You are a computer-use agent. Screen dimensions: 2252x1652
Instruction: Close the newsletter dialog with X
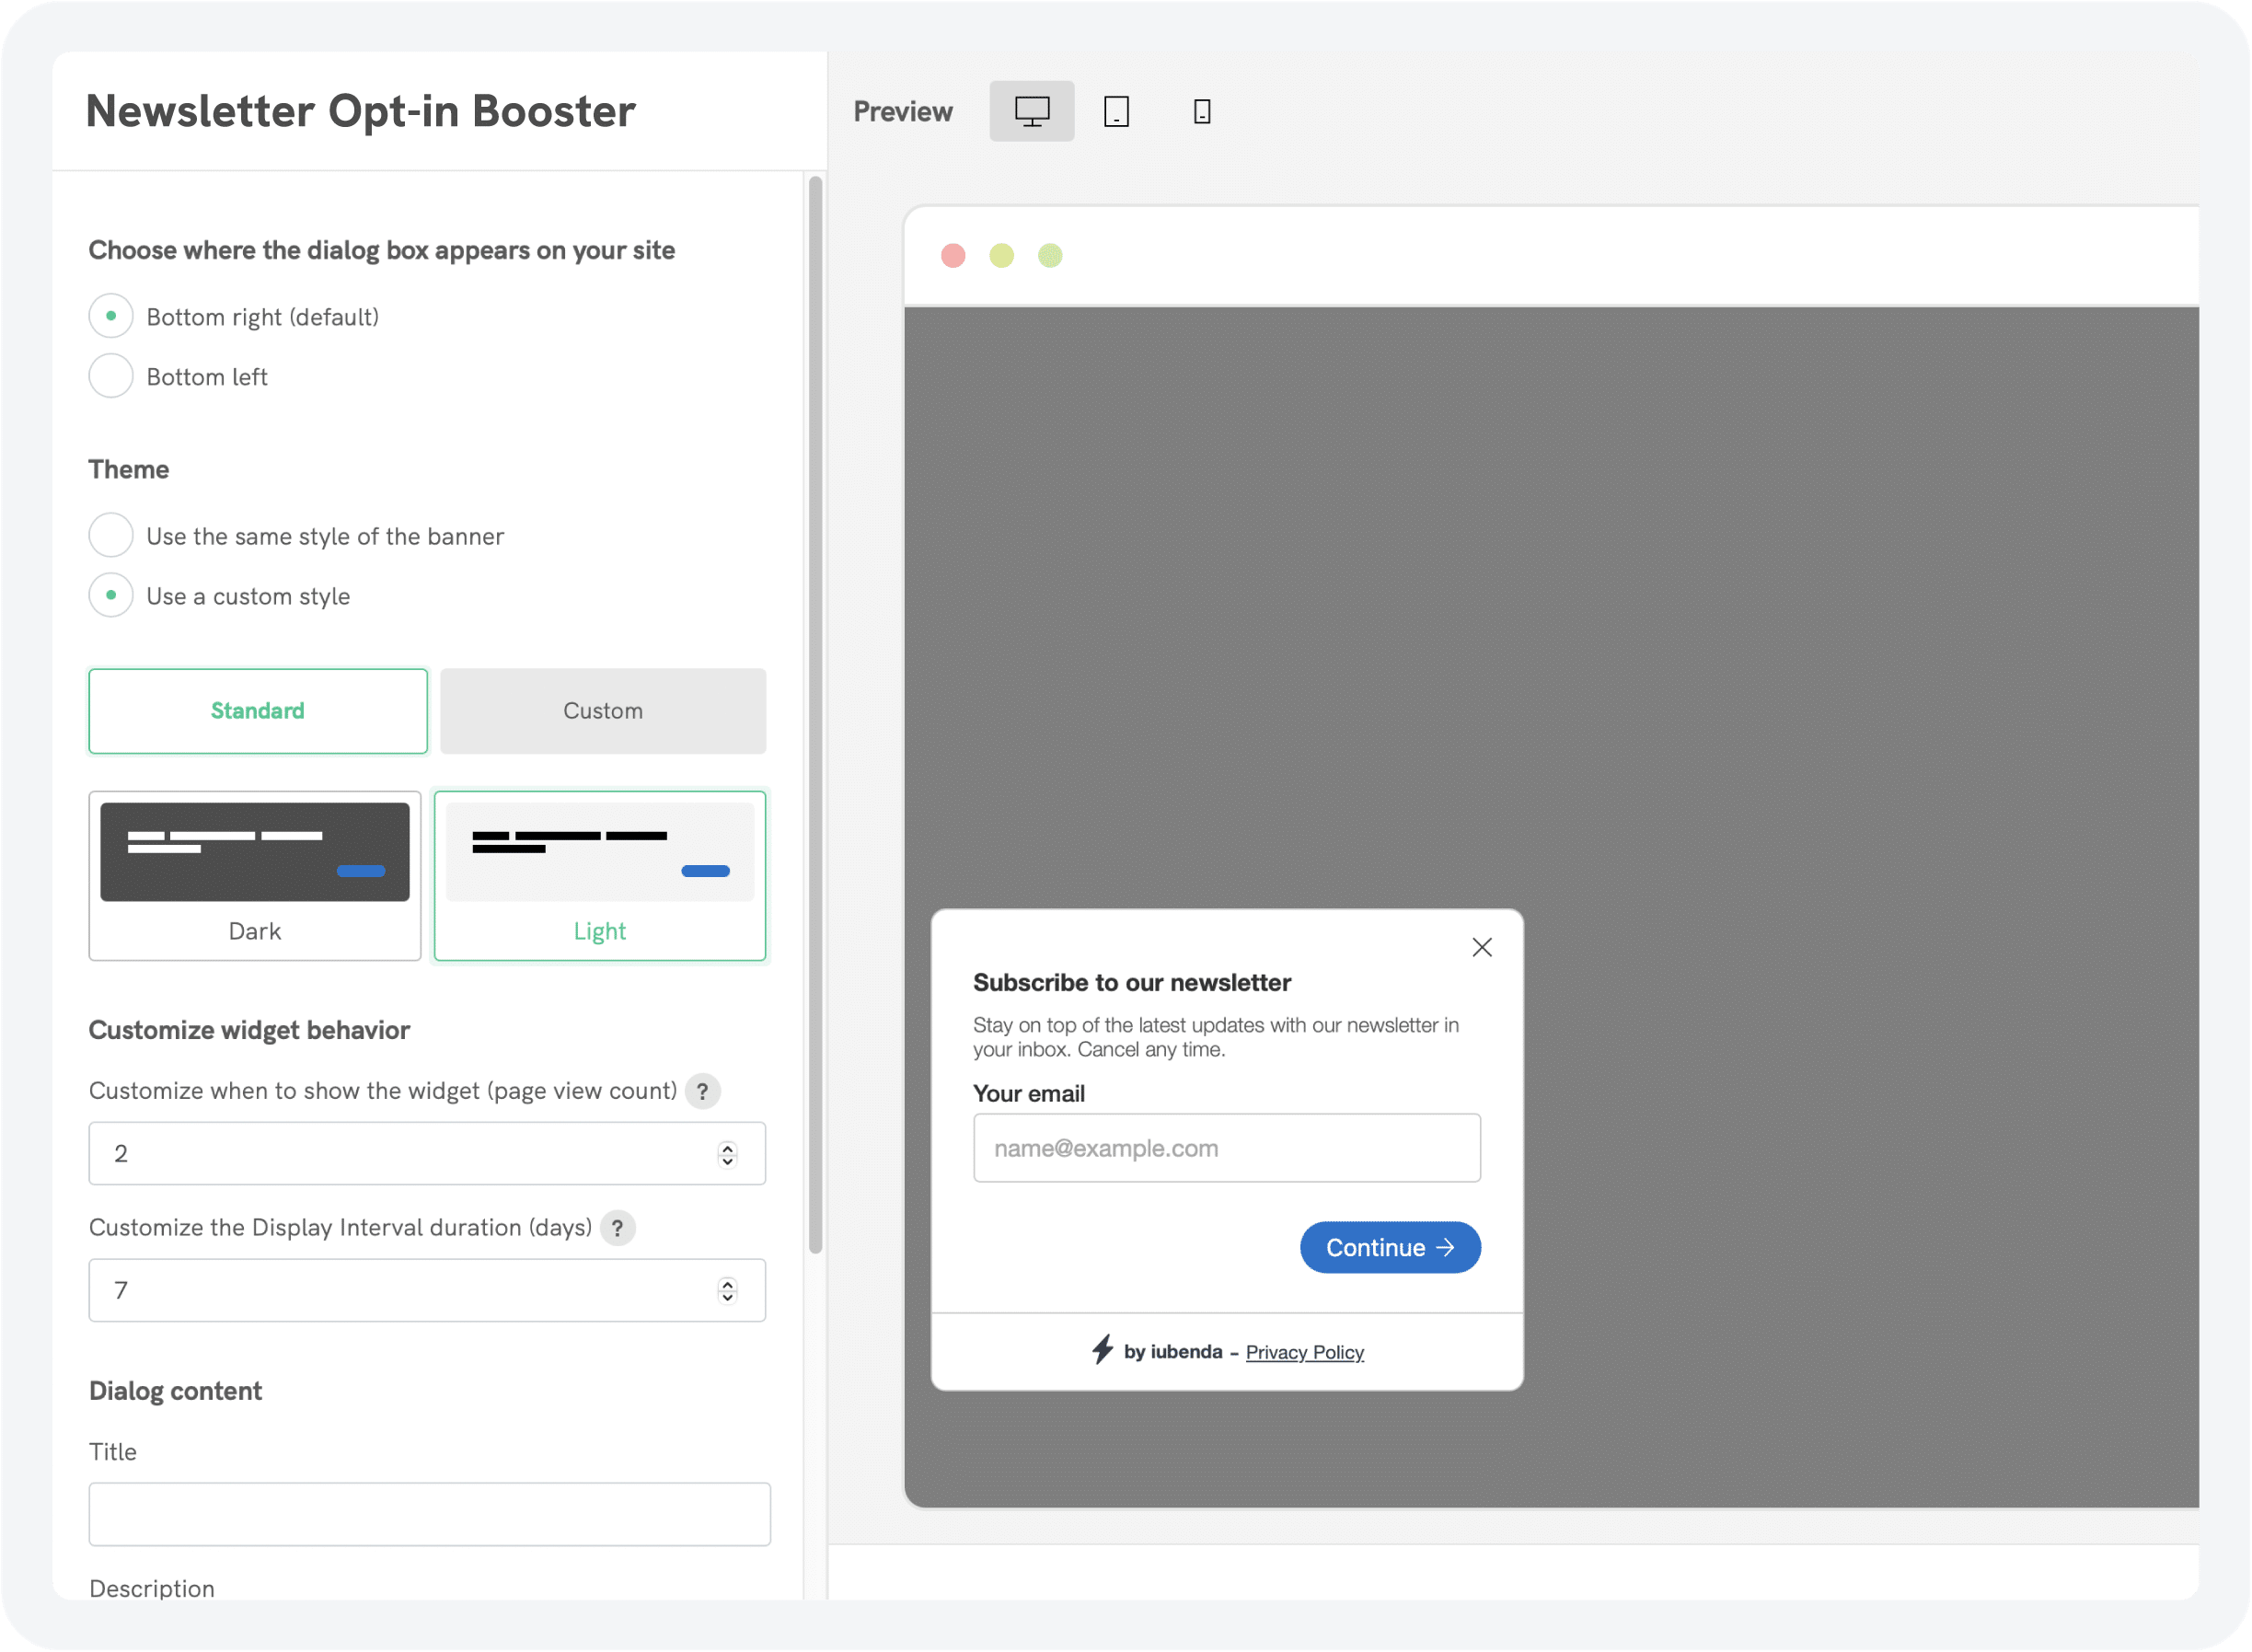[x=1481, y=947]
